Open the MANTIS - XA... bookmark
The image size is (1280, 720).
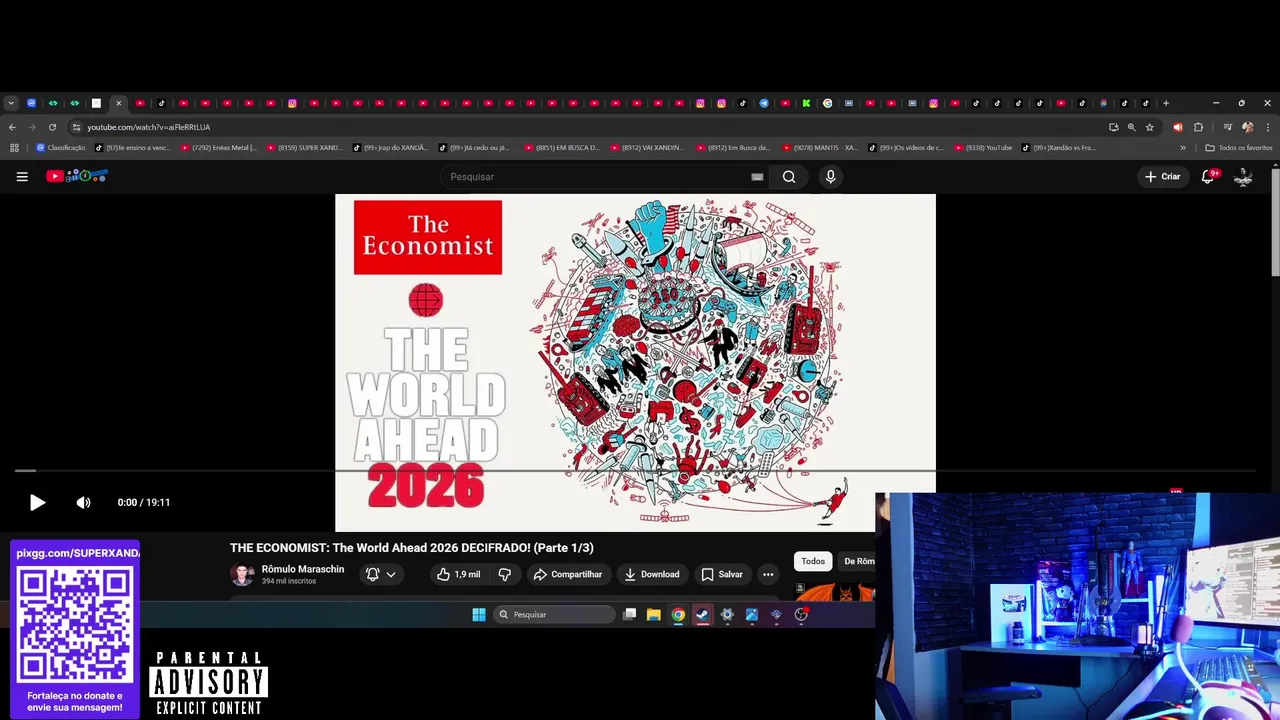click(820, 148)
